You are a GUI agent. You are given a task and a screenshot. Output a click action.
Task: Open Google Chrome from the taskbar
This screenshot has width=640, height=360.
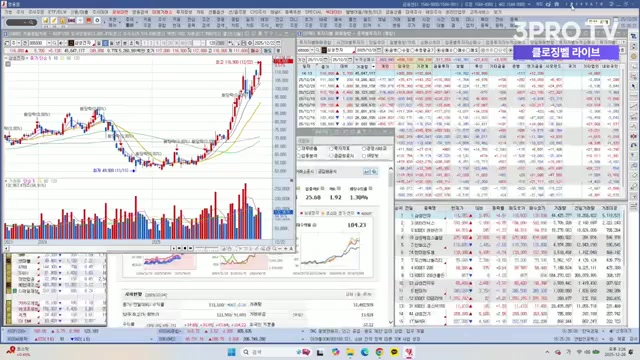point(379,352)
